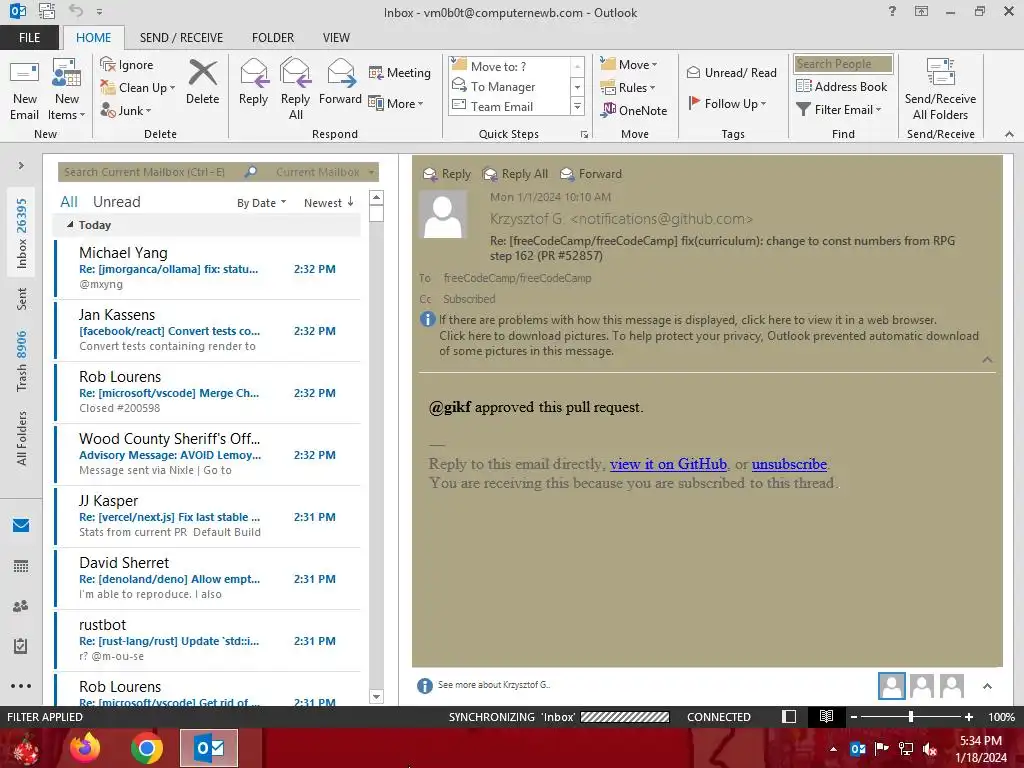Viewport: 1024px width, 768px height.
Task: Open the Clean Up dropdown
Action: (x=138, y=88)
